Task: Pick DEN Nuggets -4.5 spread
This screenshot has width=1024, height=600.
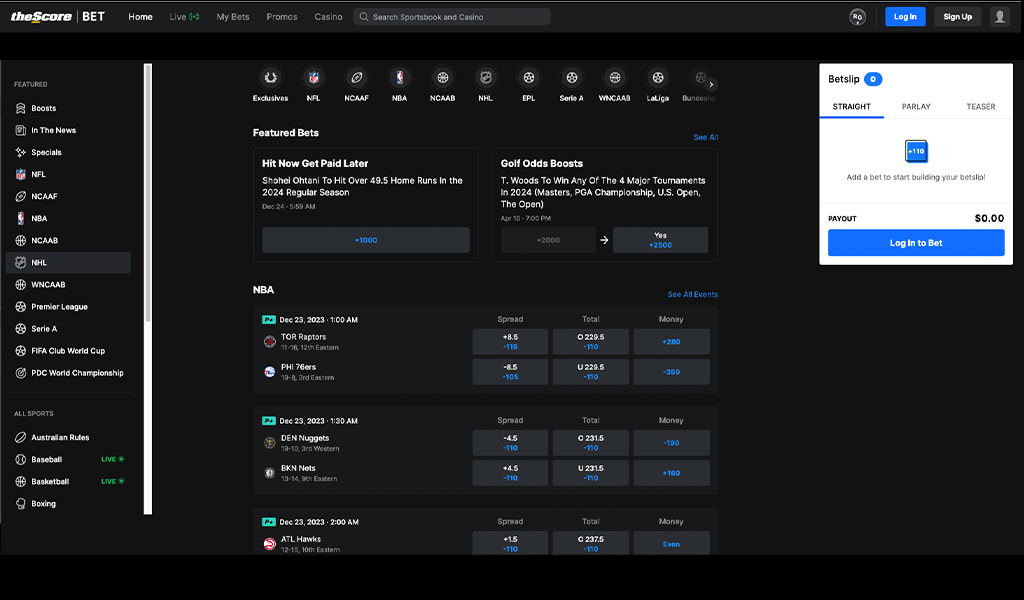Action: (x=510, y=443)
